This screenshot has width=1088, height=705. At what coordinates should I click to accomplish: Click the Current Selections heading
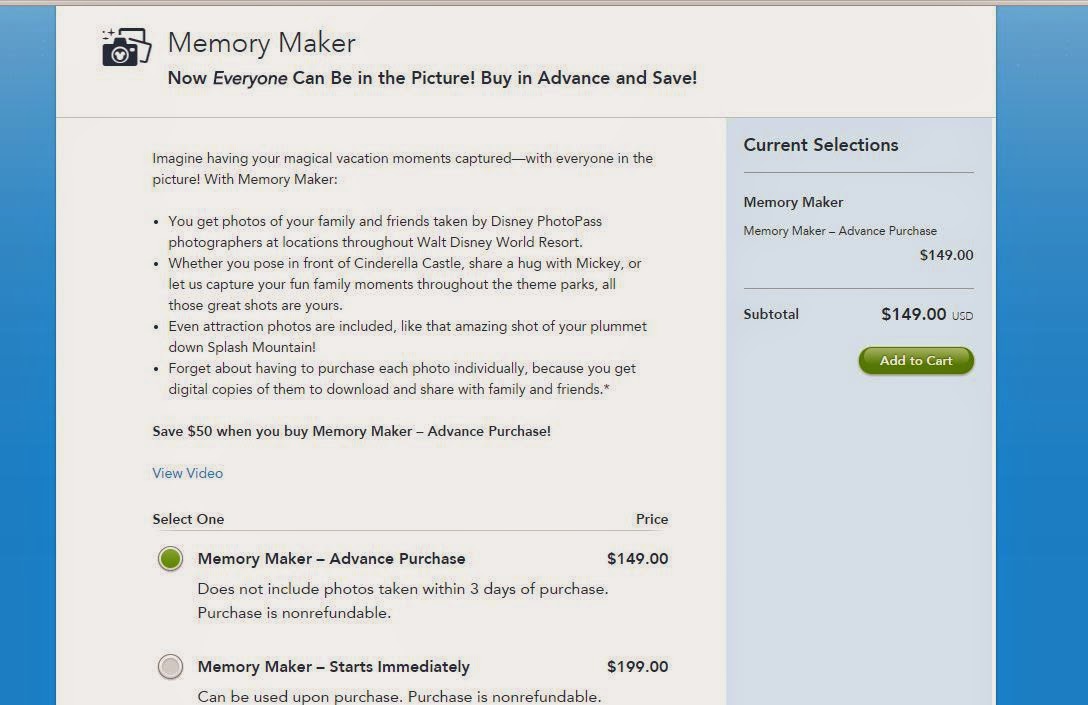pos(820,145)
